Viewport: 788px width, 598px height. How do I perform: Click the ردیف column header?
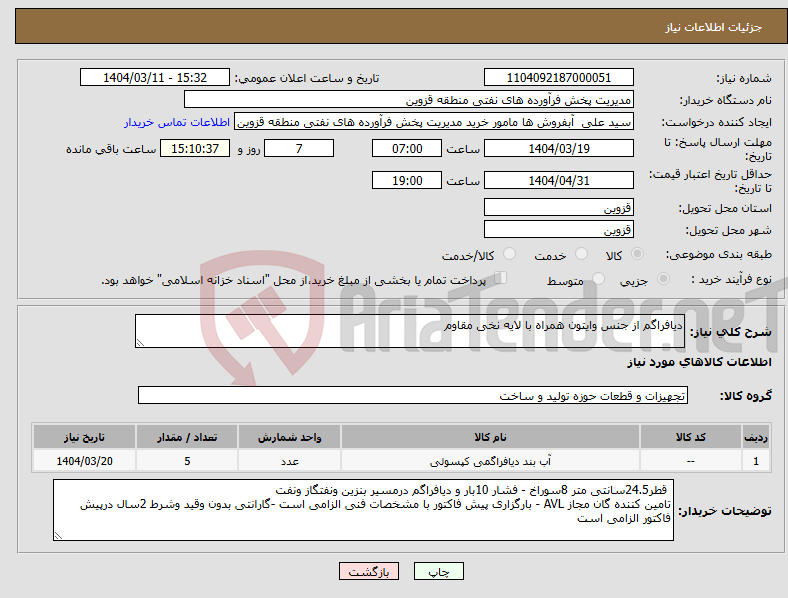pyautogui.click(x=756, y=437)
